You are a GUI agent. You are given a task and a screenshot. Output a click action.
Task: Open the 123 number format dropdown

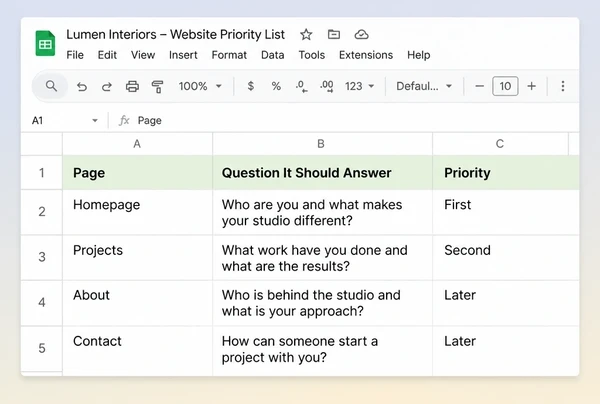pos(359,86)
